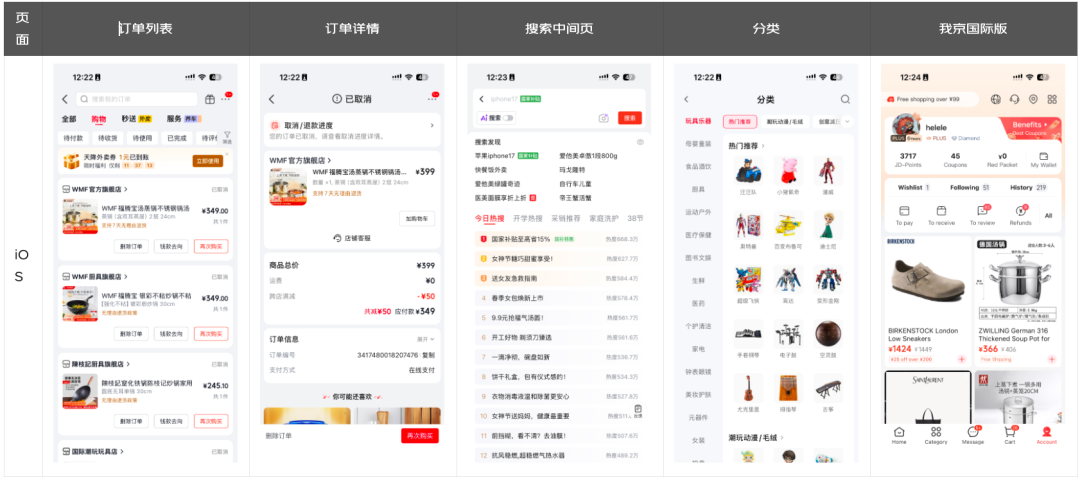1080x478 pixels.
Task: Switch to 秒送 orders tab
Action: click(x=136, y=119)
